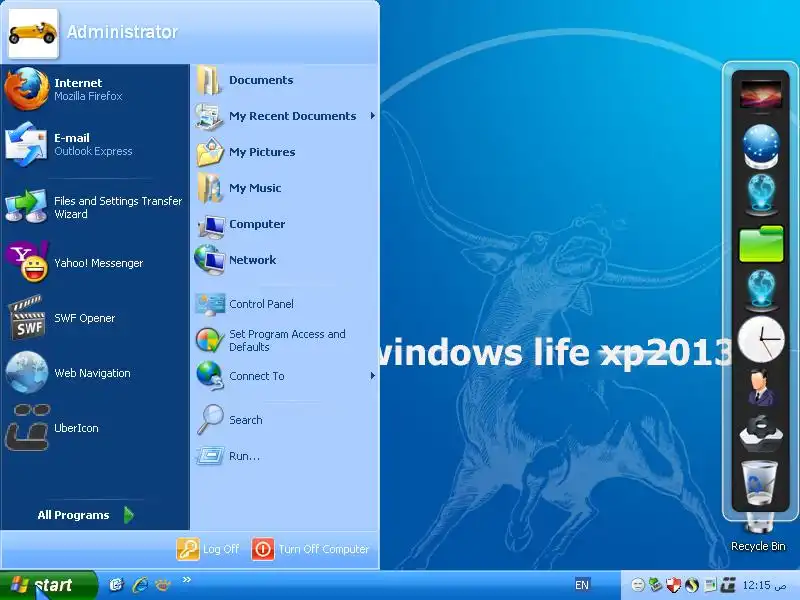Click the analog clock dock icon

coord(761,339)
